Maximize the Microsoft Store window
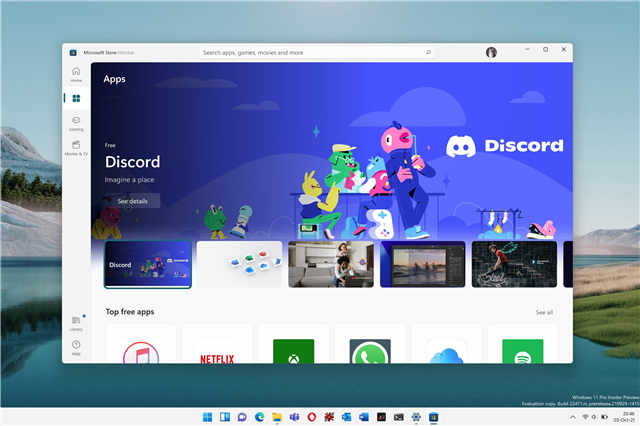The height and width of the screenshot is (426, 640). [x=545, y=49]
